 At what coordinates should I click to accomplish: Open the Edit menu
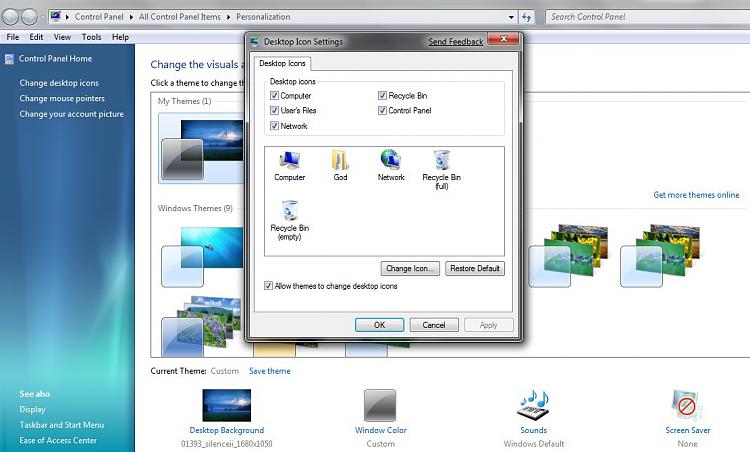[36, 37]
